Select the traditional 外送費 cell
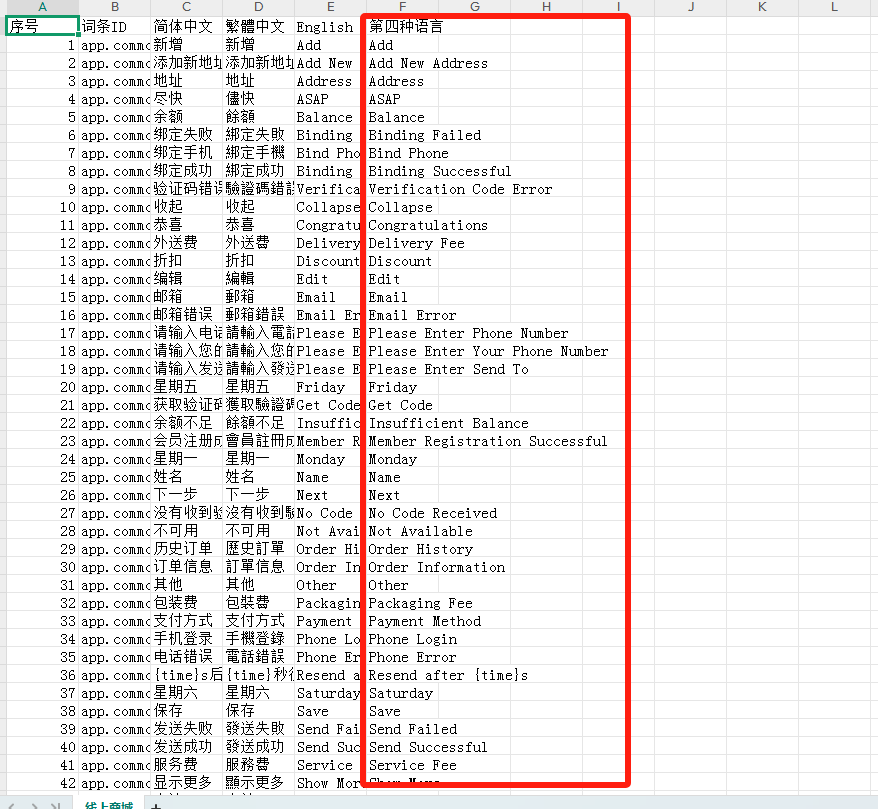Viewport: 878px width, 809px height. 258,243
